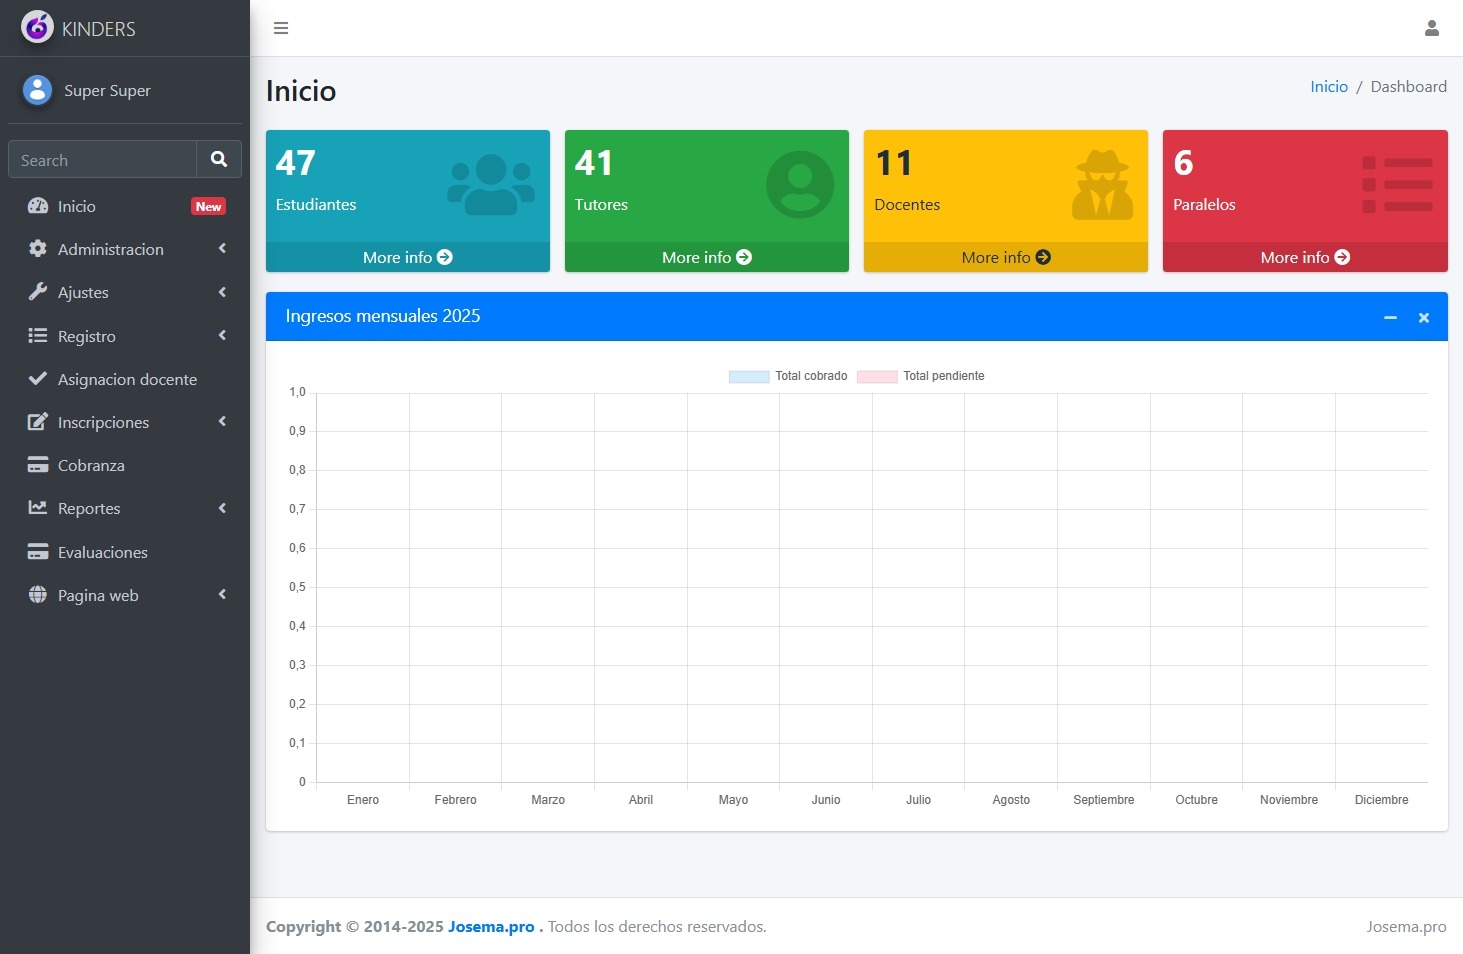Screen dimensions: 1463x954
Task: Open Asignacion docente menu item
Action: 127,379
